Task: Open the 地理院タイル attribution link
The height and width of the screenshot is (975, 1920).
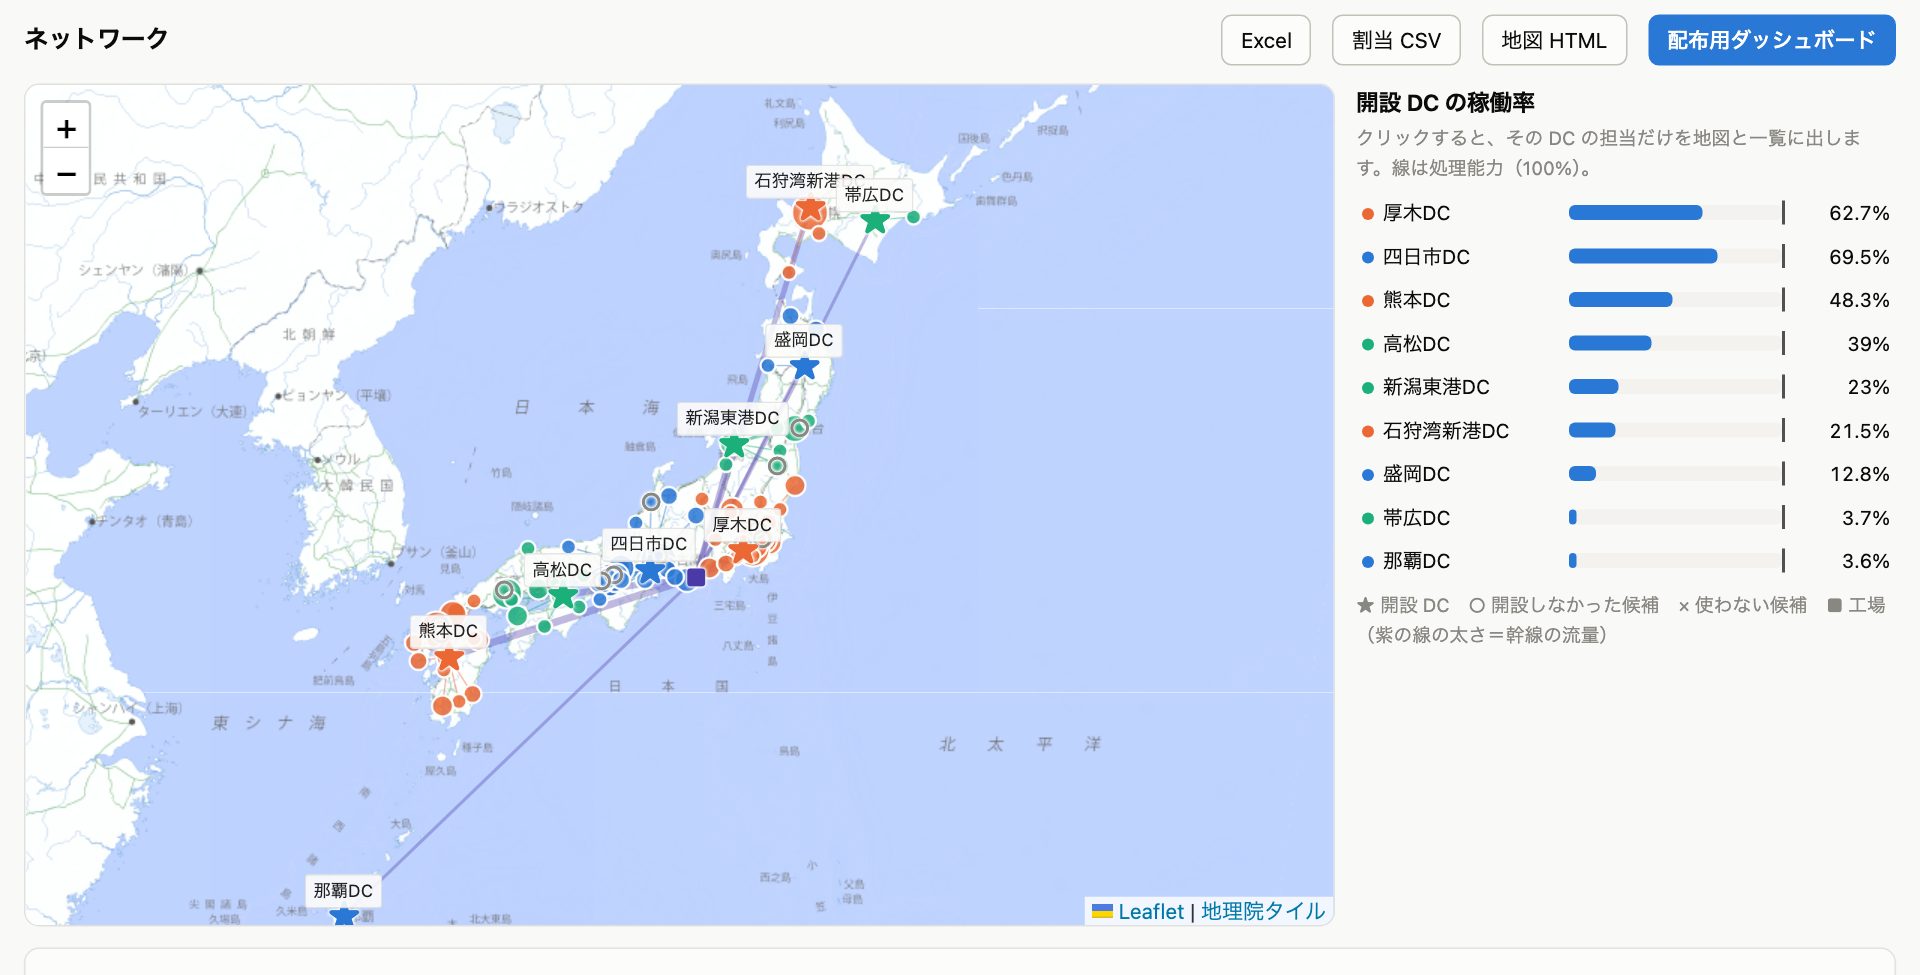Action: coord(1263,911)
